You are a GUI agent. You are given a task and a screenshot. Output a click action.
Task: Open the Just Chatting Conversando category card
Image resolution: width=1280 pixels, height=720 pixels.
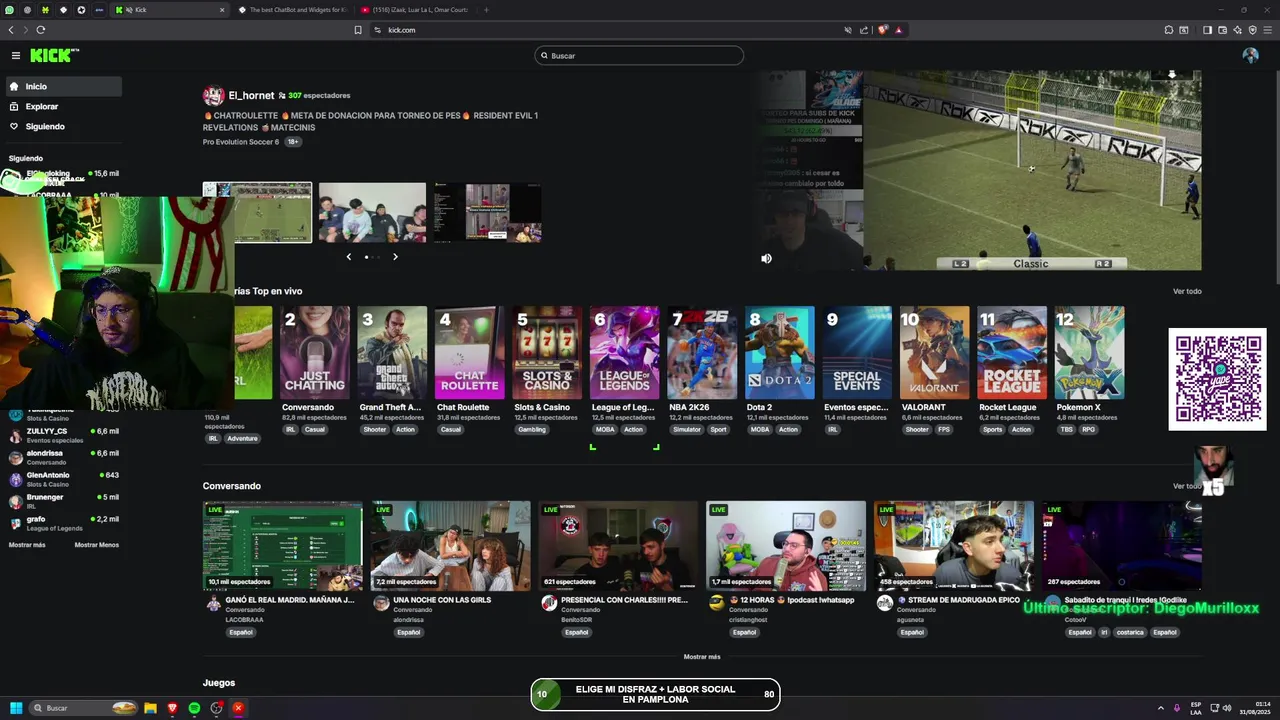315,353
